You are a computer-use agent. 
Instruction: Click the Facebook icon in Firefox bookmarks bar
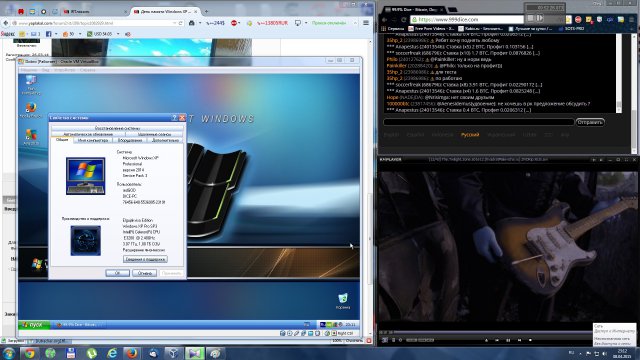(x=48, y=34)
